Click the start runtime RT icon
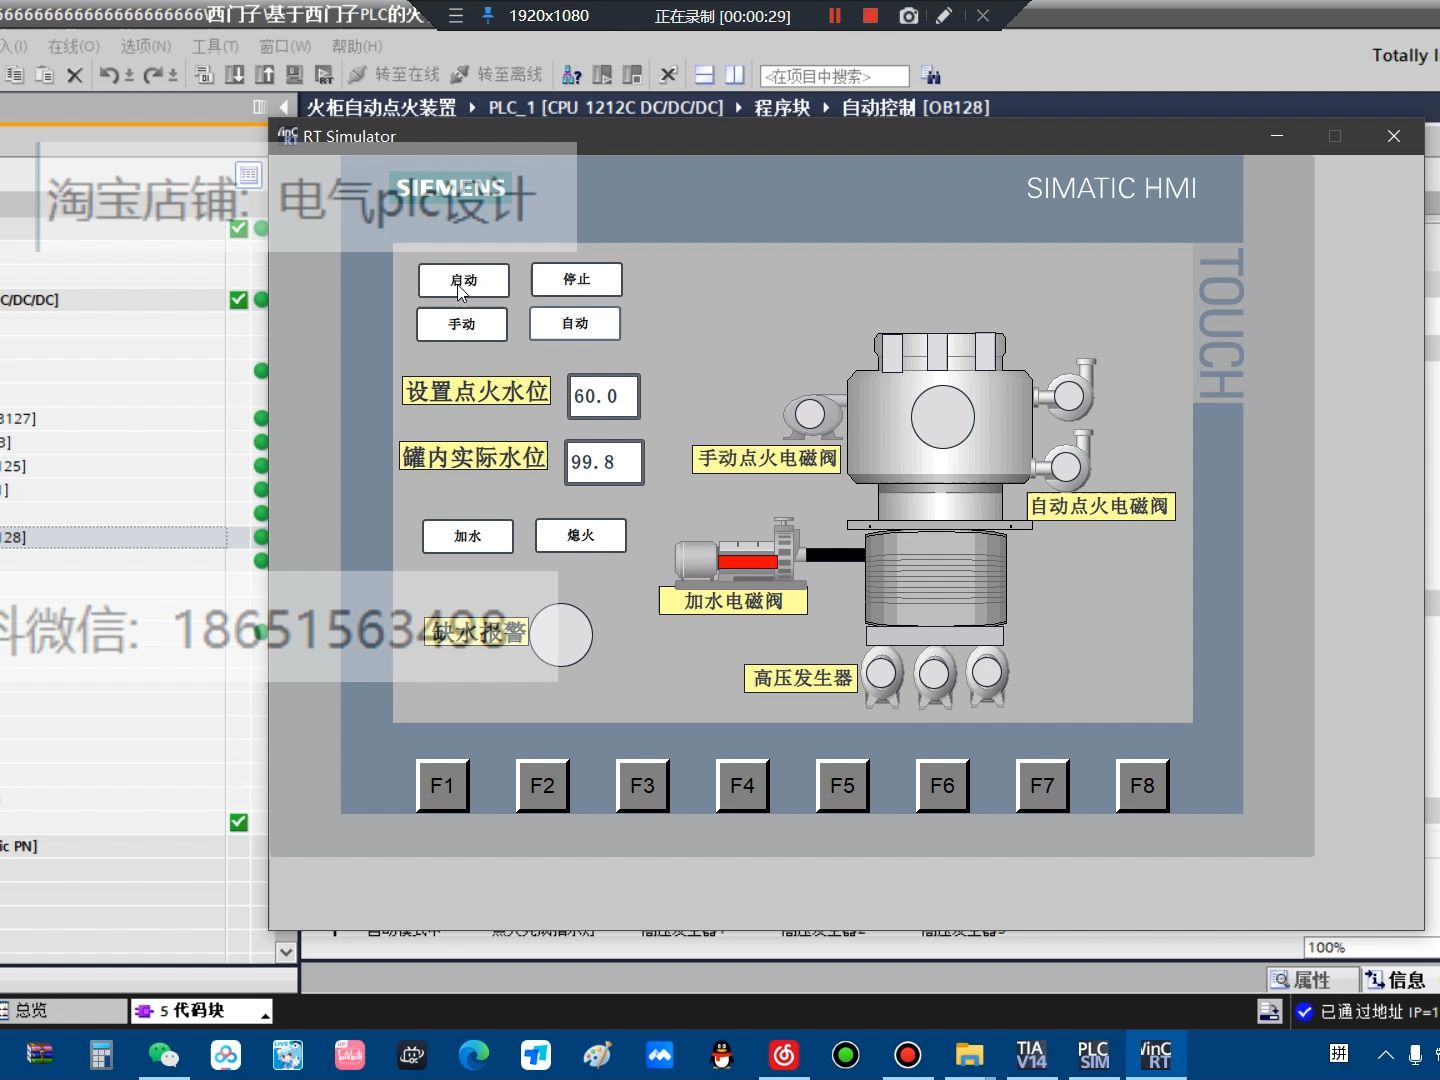1440x1080 pixels. click(x=324, y=75)
